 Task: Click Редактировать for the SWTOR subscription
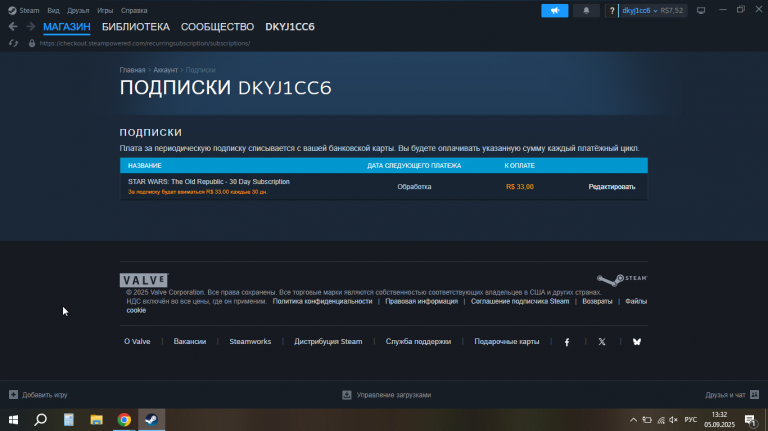pyautogui.click(x=612, y=187)
